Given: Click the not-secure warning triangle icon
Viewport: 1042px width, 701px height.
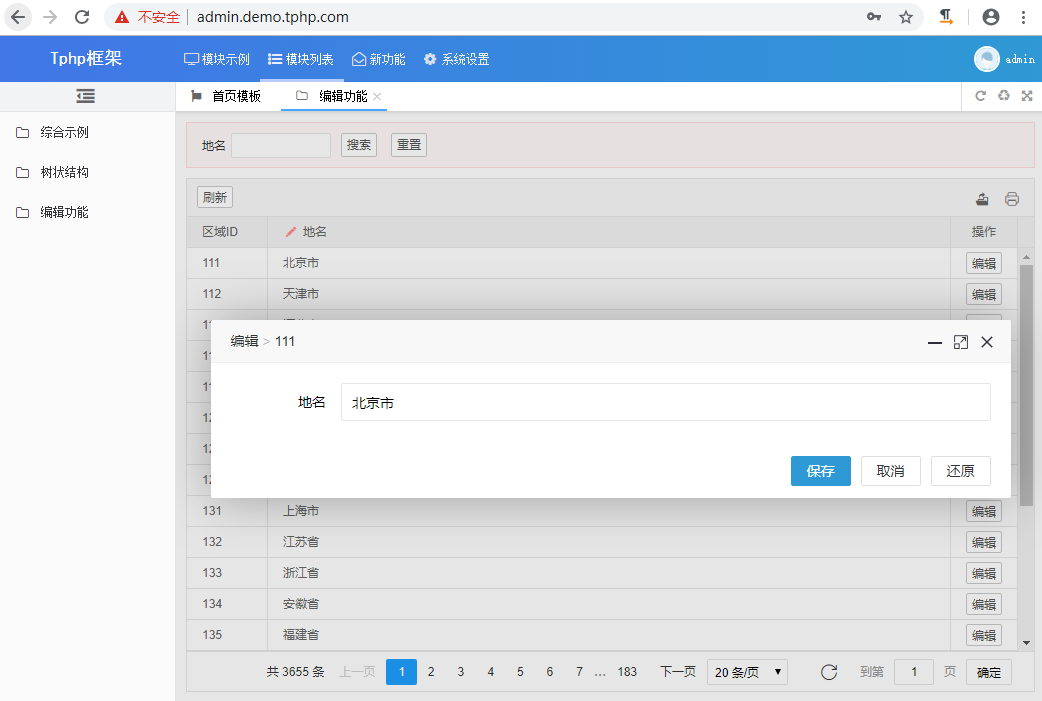Looking at the screenshot, I should (x=122, y=17).
